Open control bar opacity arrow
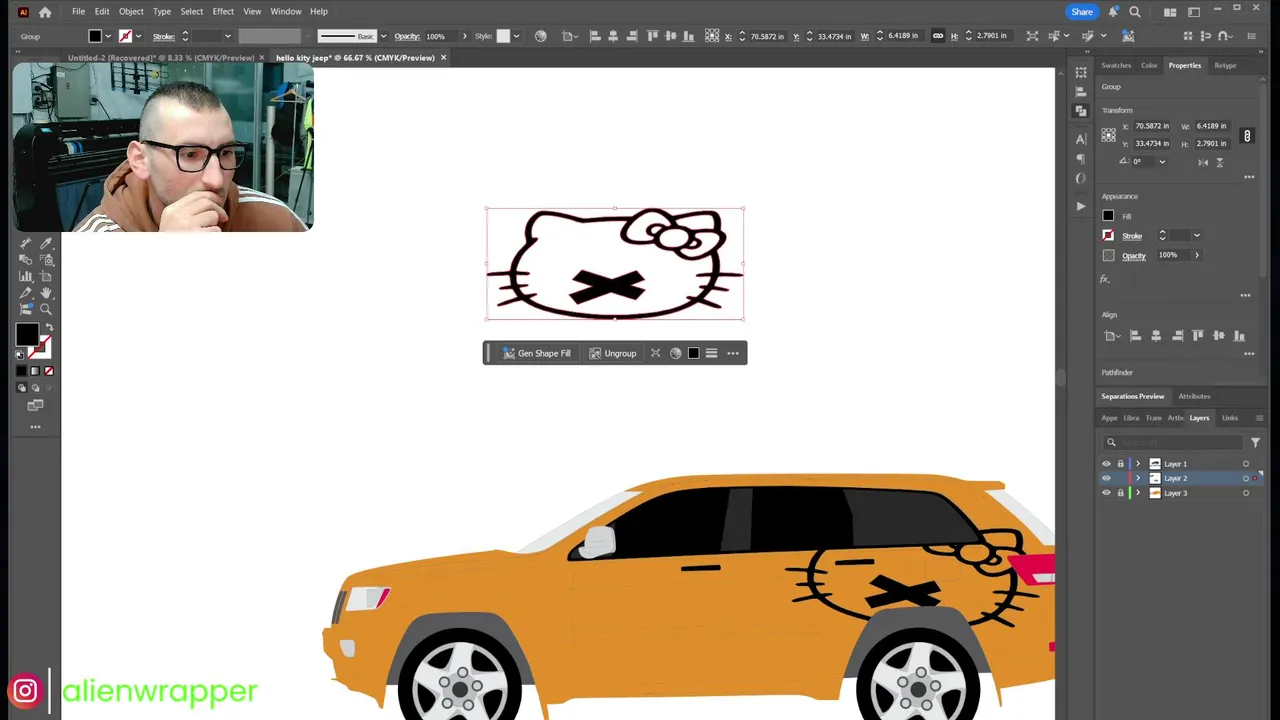Viewport: 1280px width, 720px height. [x=464, y=36]
